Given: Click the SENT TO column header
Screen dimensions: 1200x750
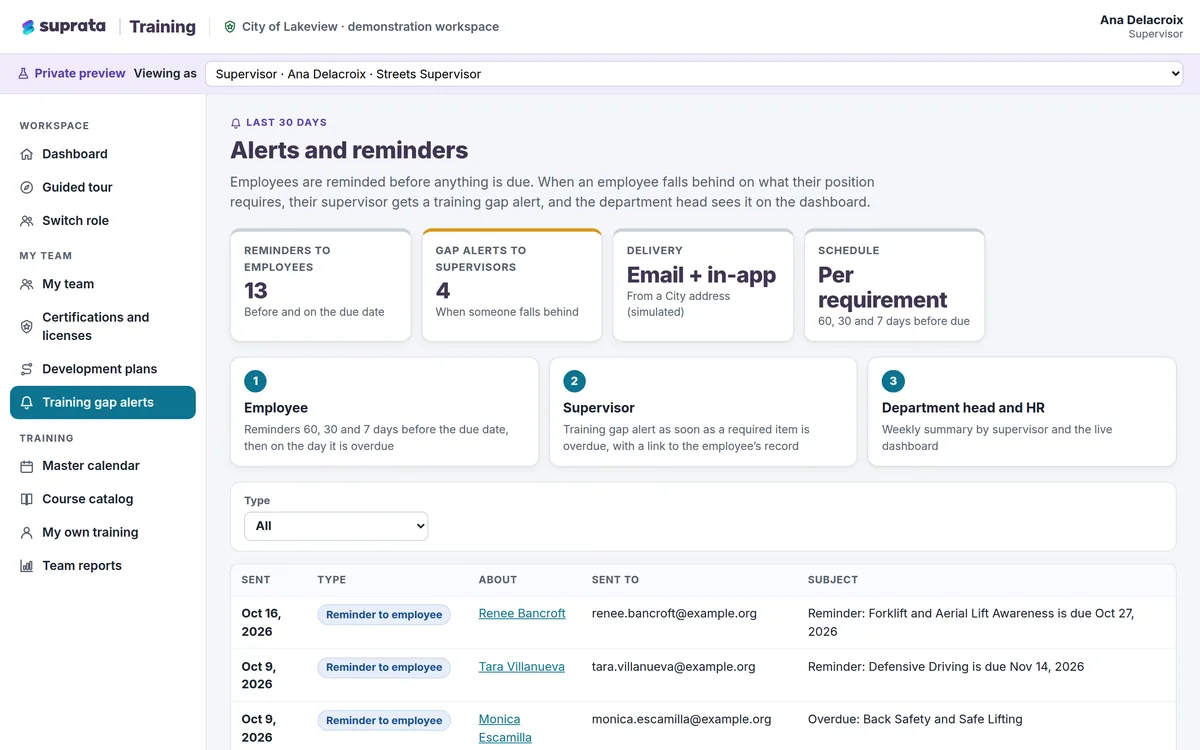Looking at the screenshot, I should pos(615,580).
